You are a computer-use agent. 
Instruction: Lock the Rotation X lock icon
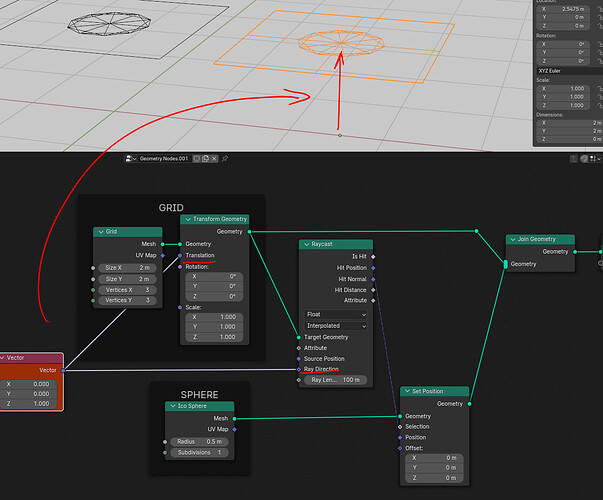pyautogui.click(x=600, y=44)
